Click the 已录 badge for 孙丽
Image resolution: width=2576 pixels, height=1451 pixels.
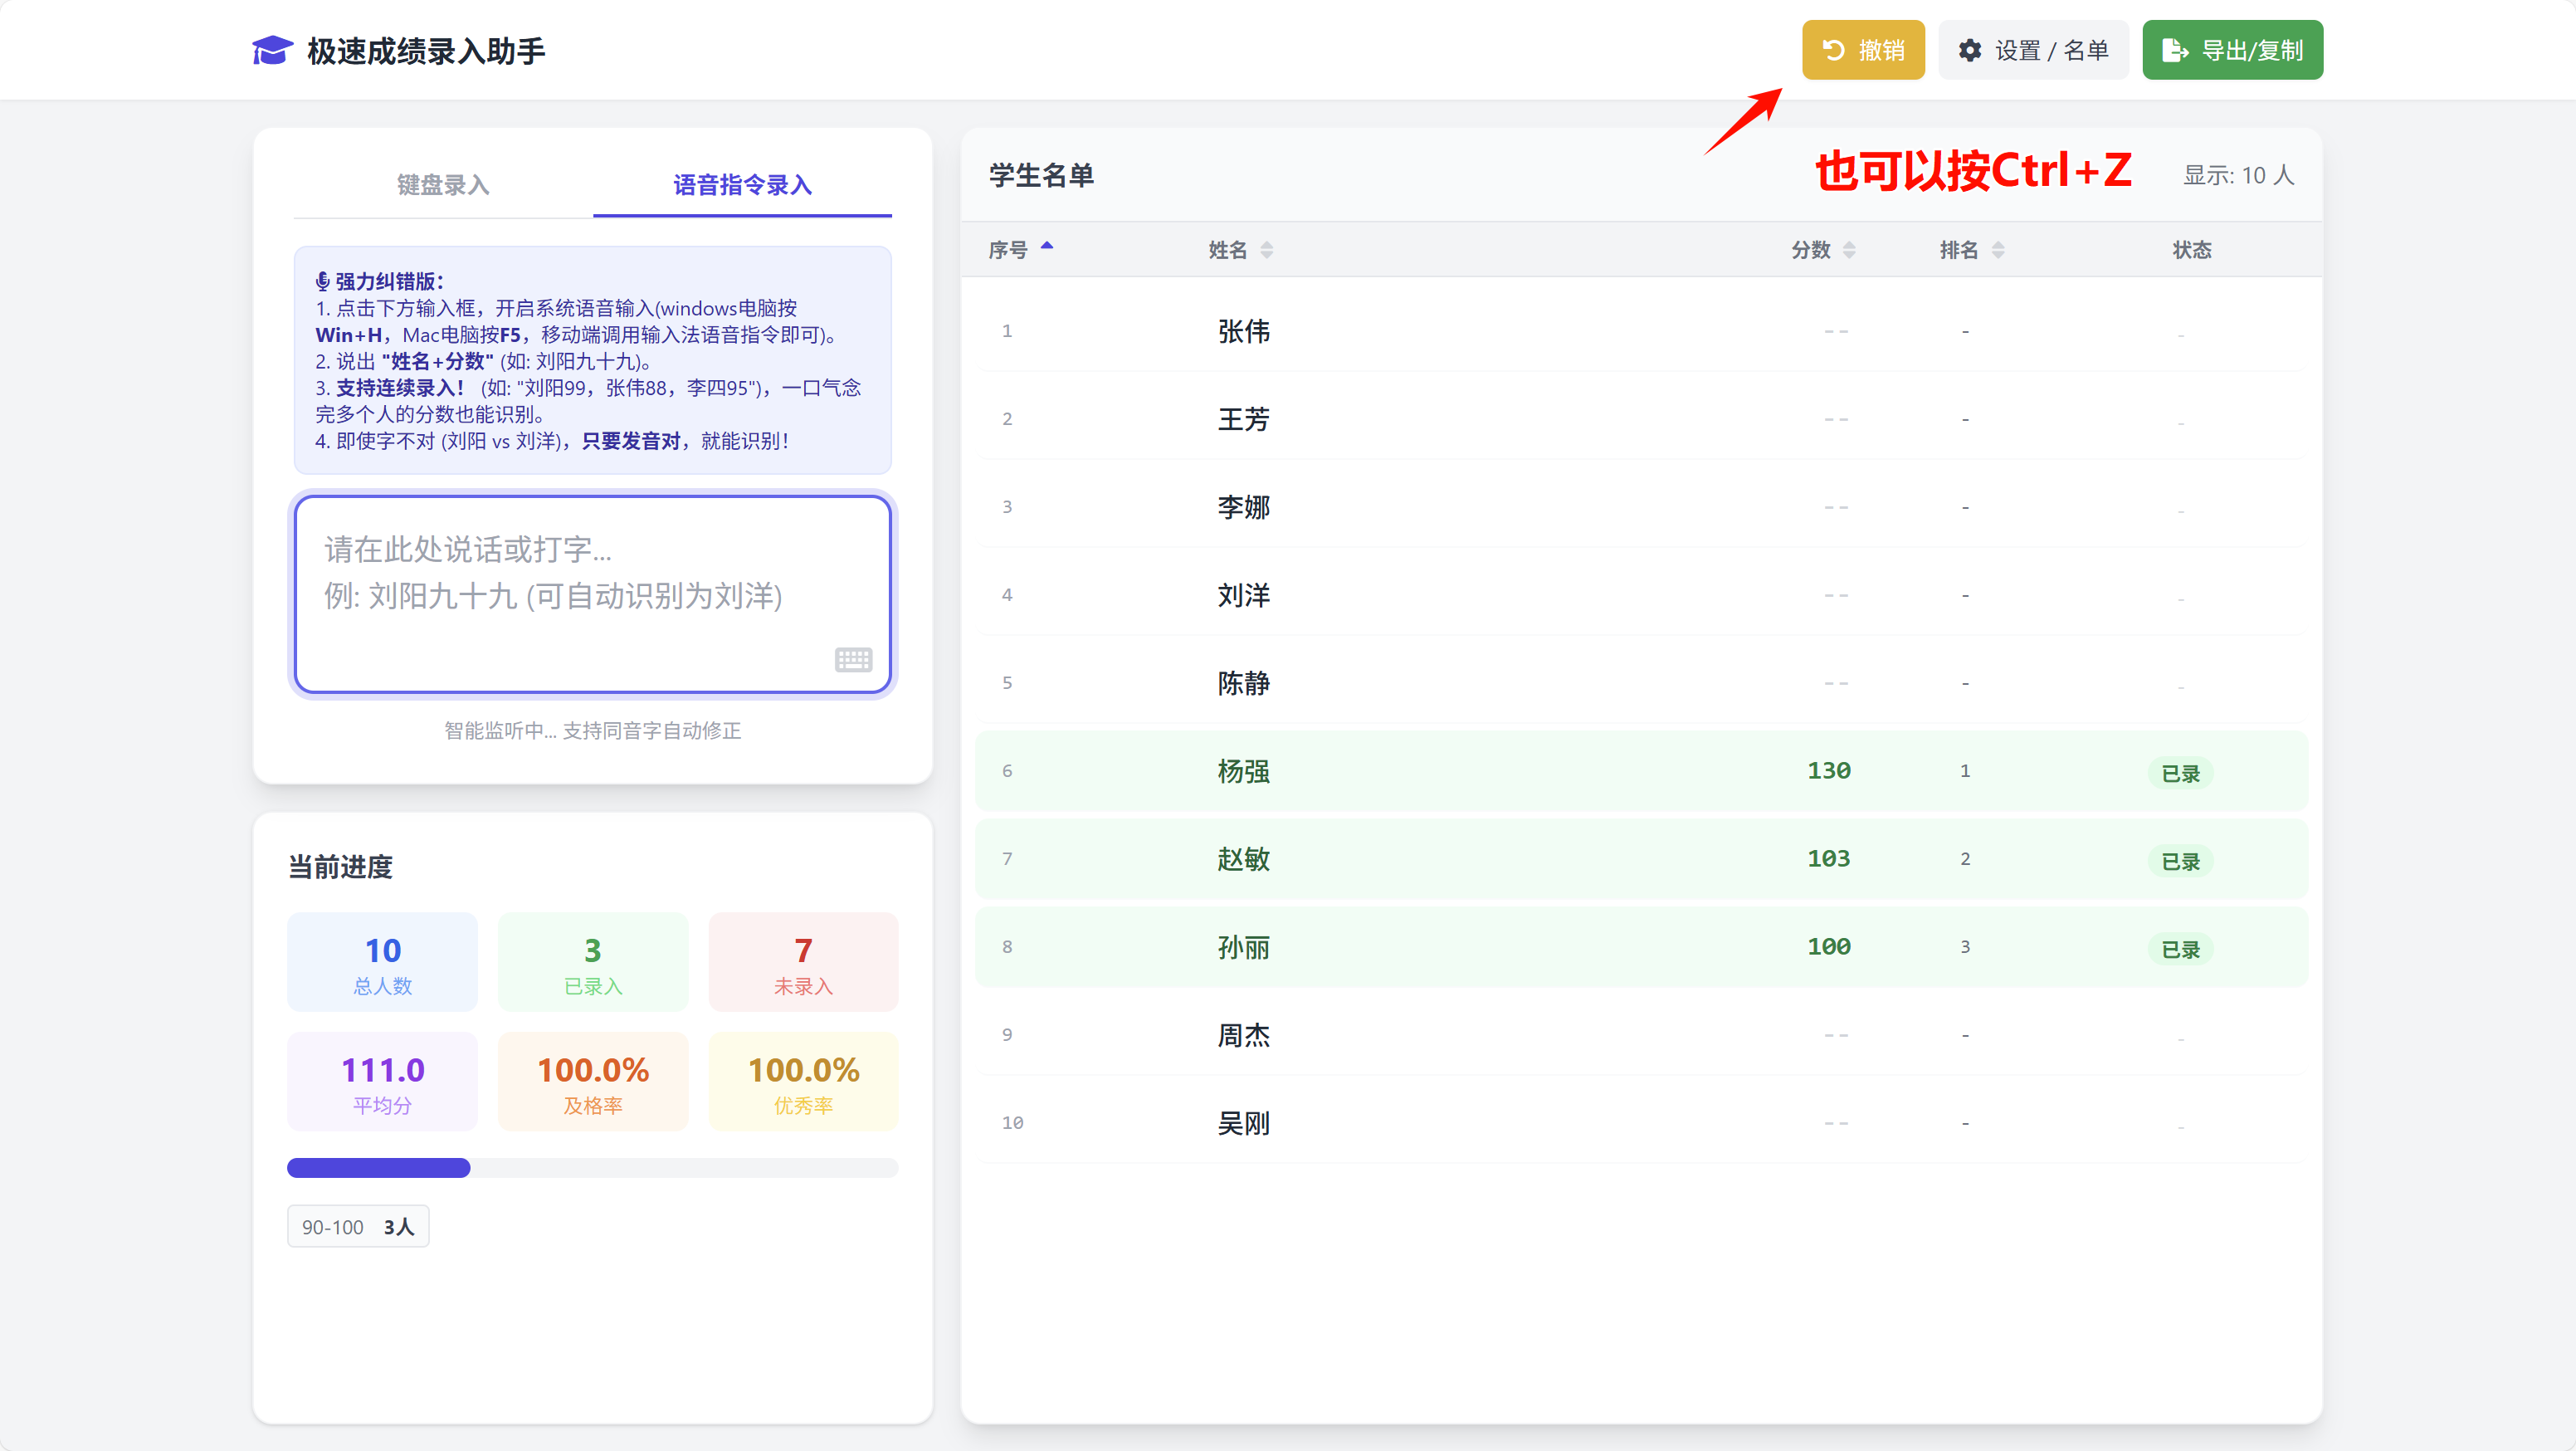(x=2179, y=949)
